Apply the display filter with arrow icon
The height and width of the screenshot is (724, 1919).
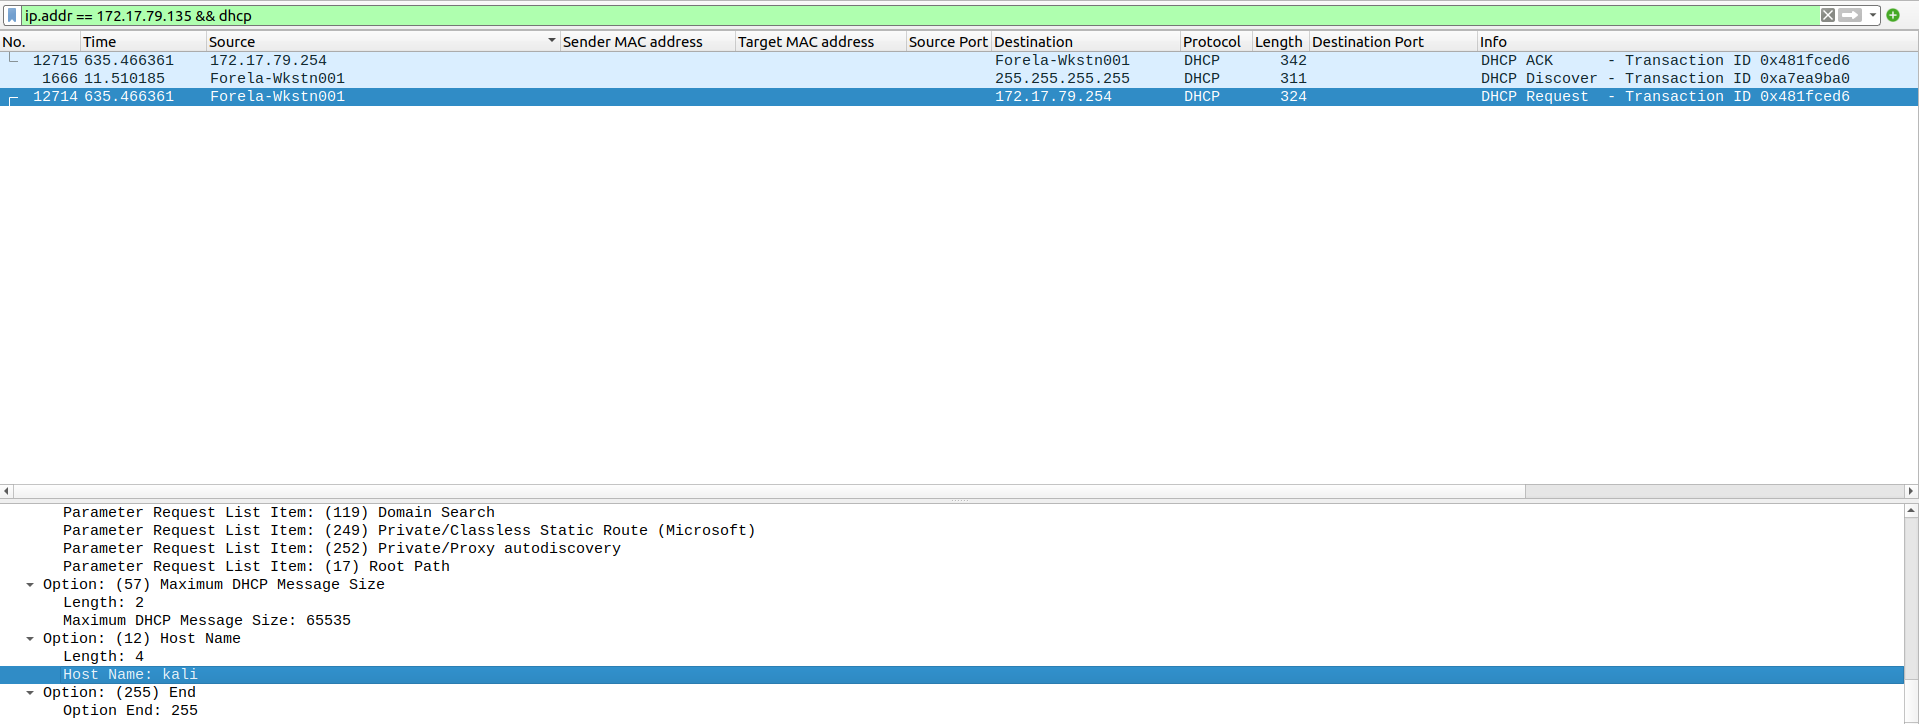pos(1850,15)
